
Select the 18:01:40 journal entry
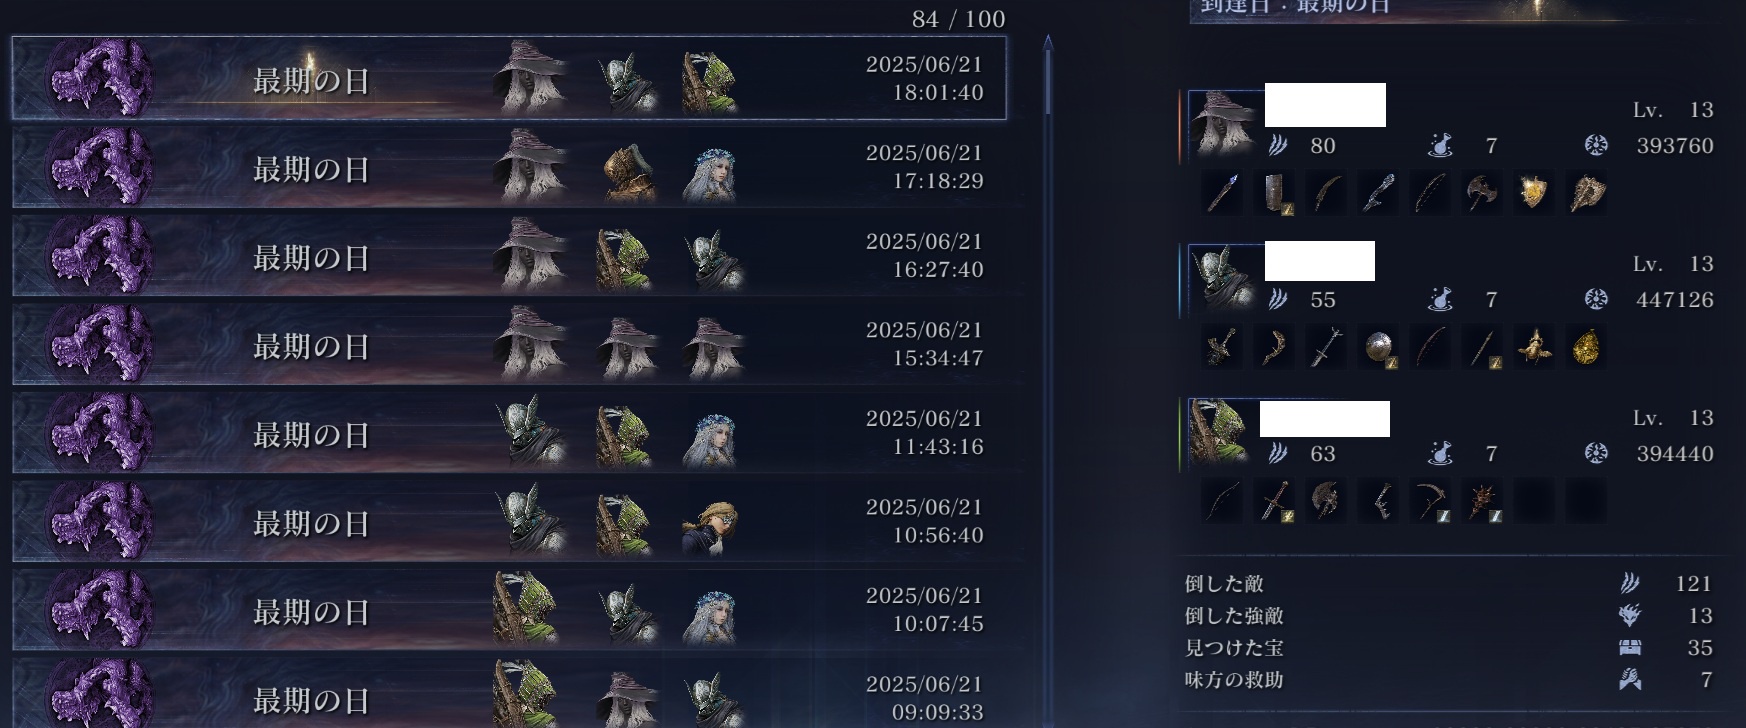point(509,78)
